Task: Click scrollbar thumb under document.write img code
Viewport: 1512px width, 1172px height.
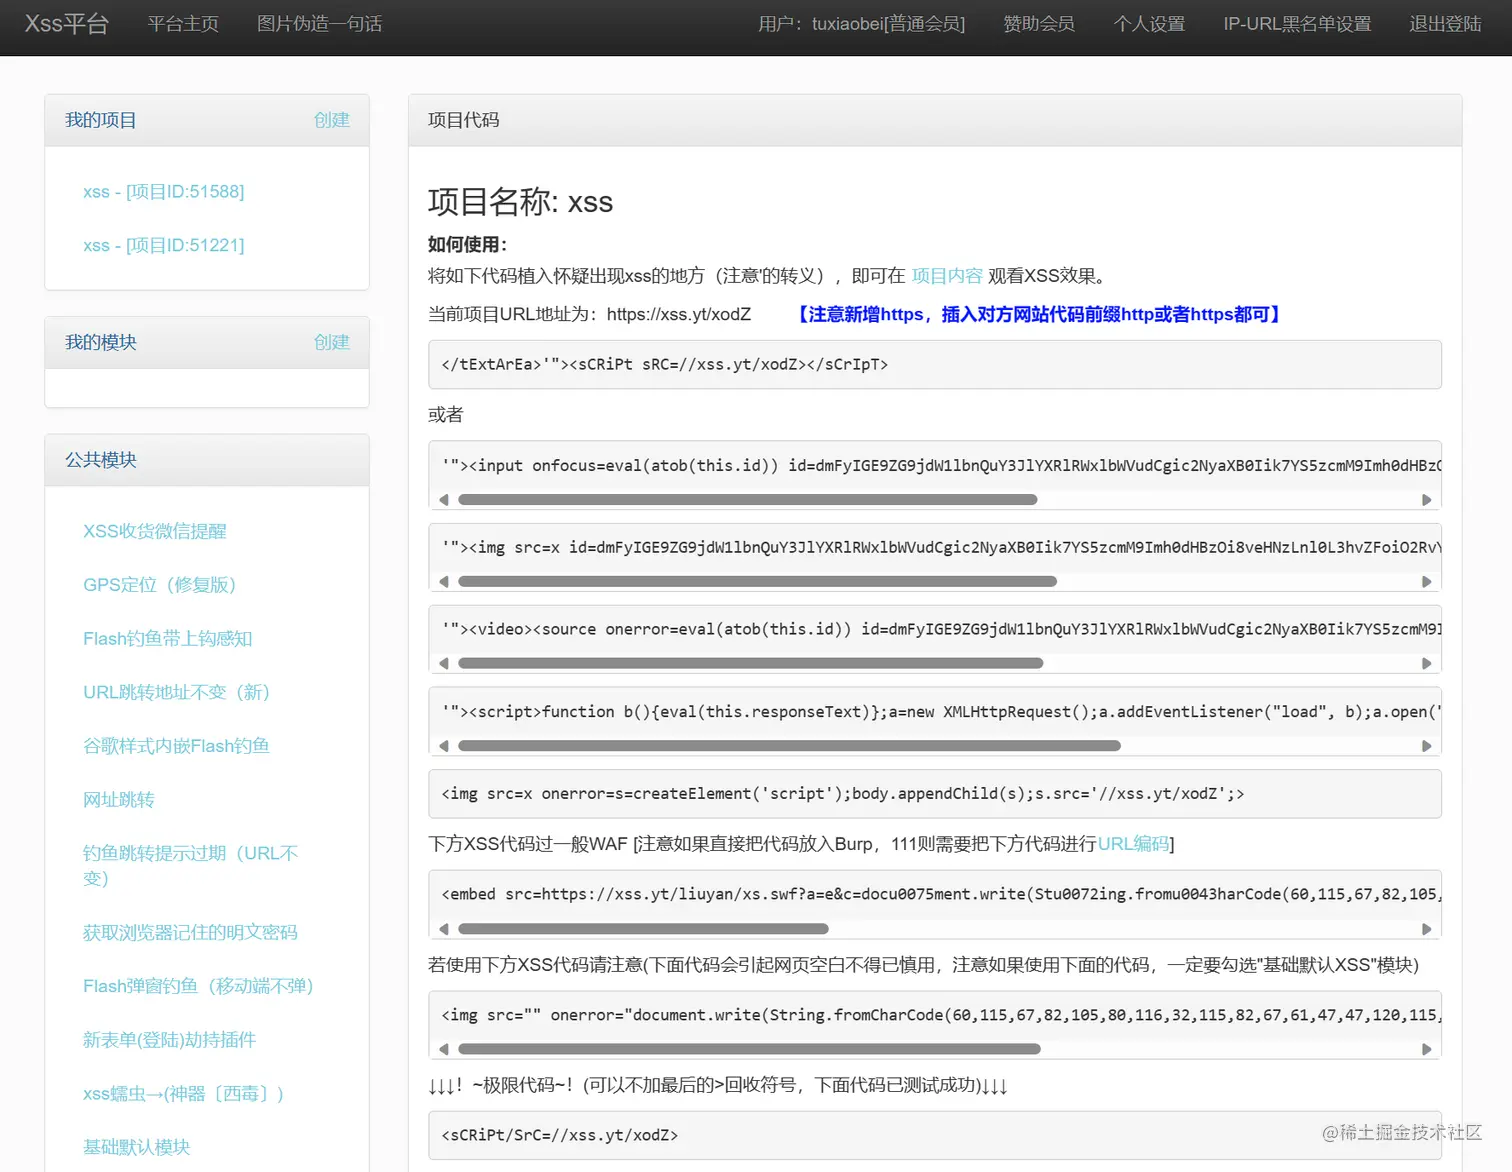Action: tap(749, 1049)
